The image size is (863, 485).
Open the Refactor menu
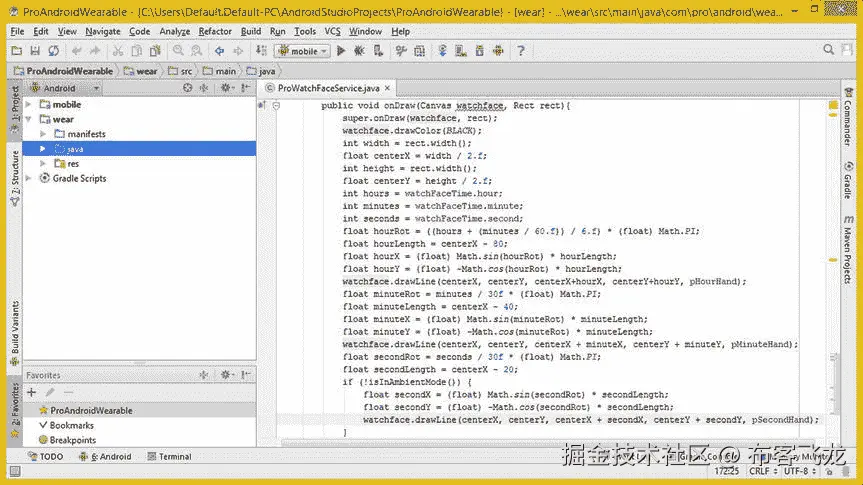(215, 31)
